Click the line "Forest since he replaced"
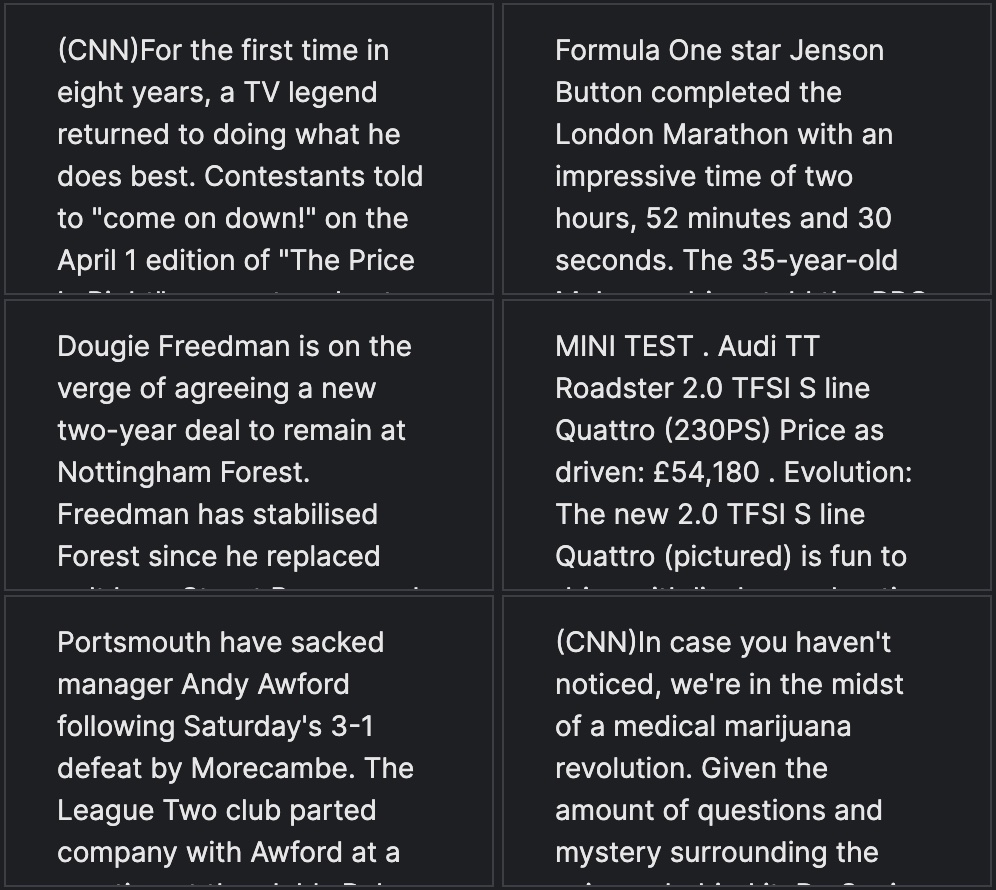The width and height of the screenshot is (996, 890). tap(219, 556)
